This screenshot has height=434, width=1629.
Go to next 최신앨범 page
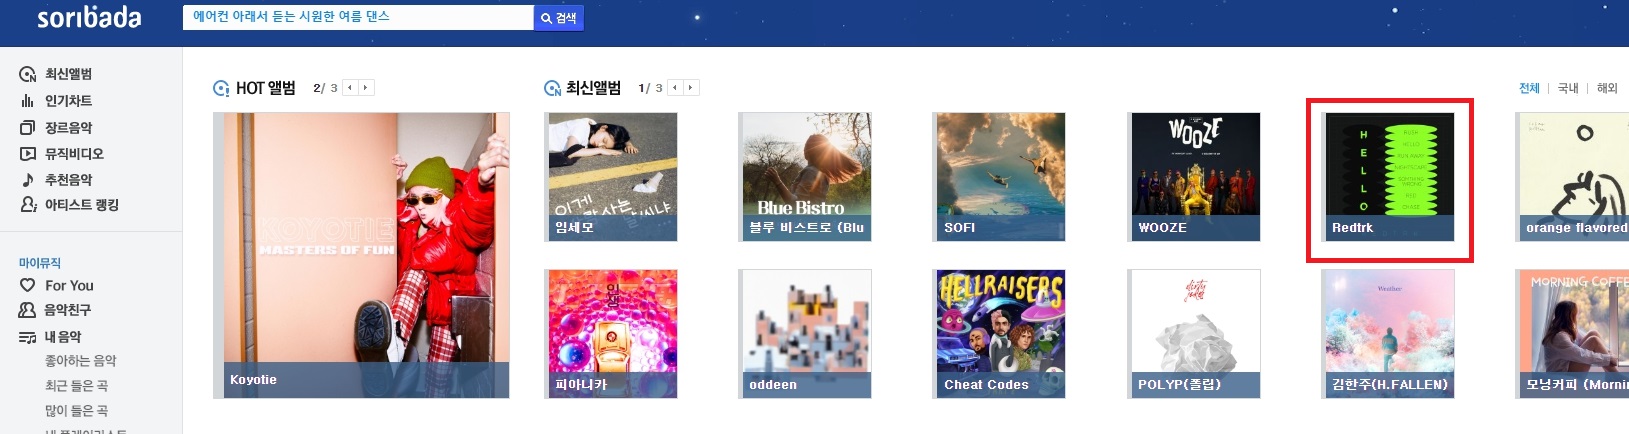(691, 88)
